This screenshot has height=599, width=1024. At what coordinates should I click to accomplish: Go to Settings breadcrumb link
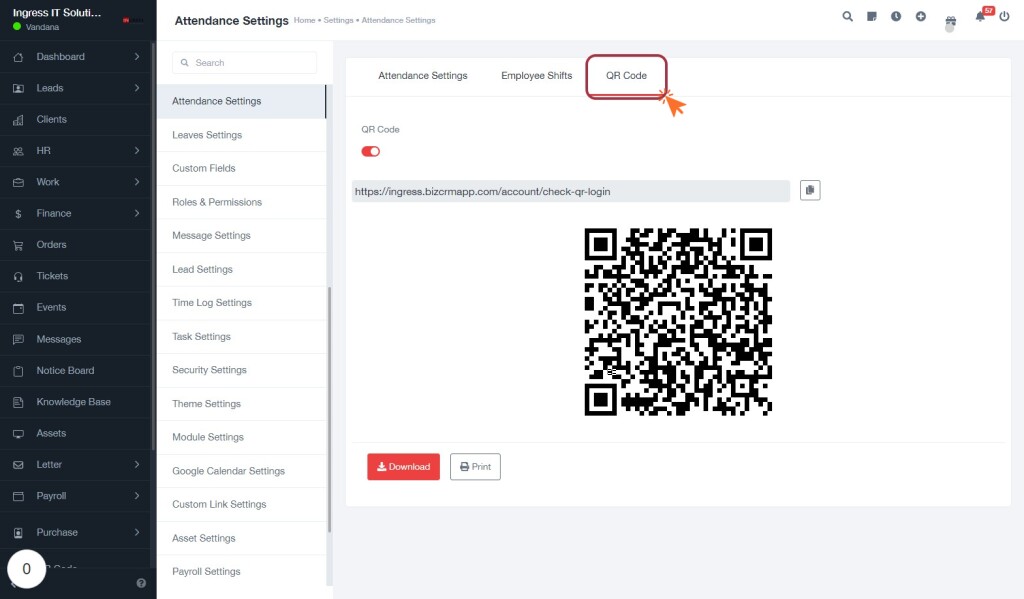(x=338, y=20)
